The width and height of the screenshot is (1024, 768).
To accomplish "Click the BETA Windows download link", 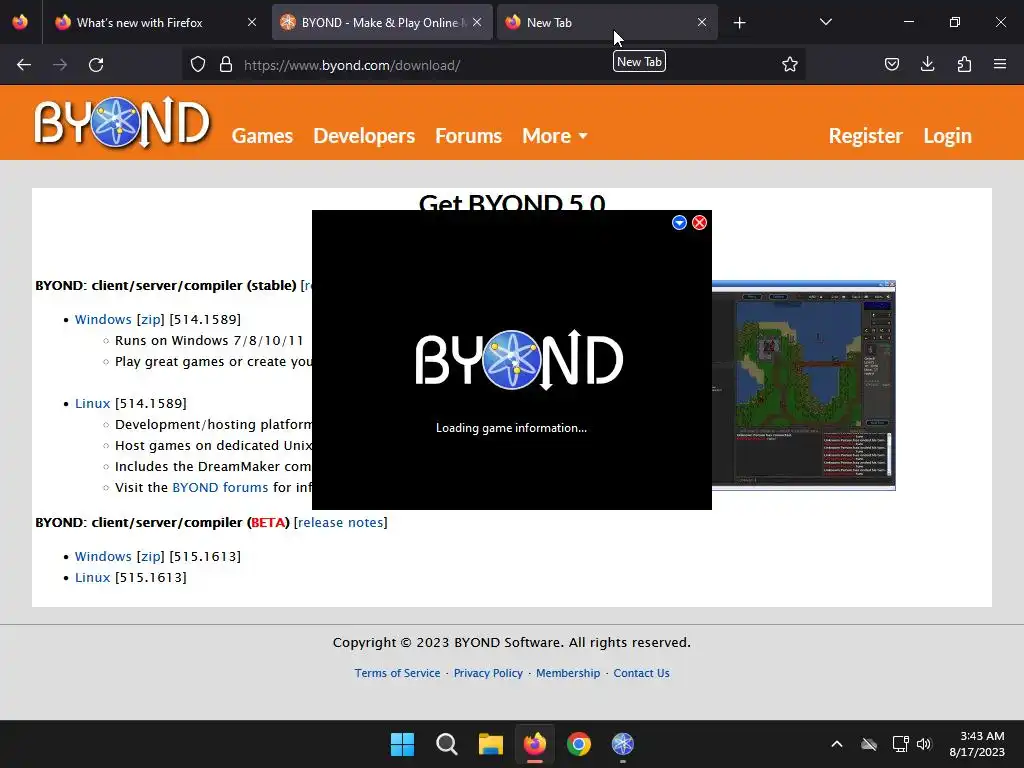I will coord(103,556).
